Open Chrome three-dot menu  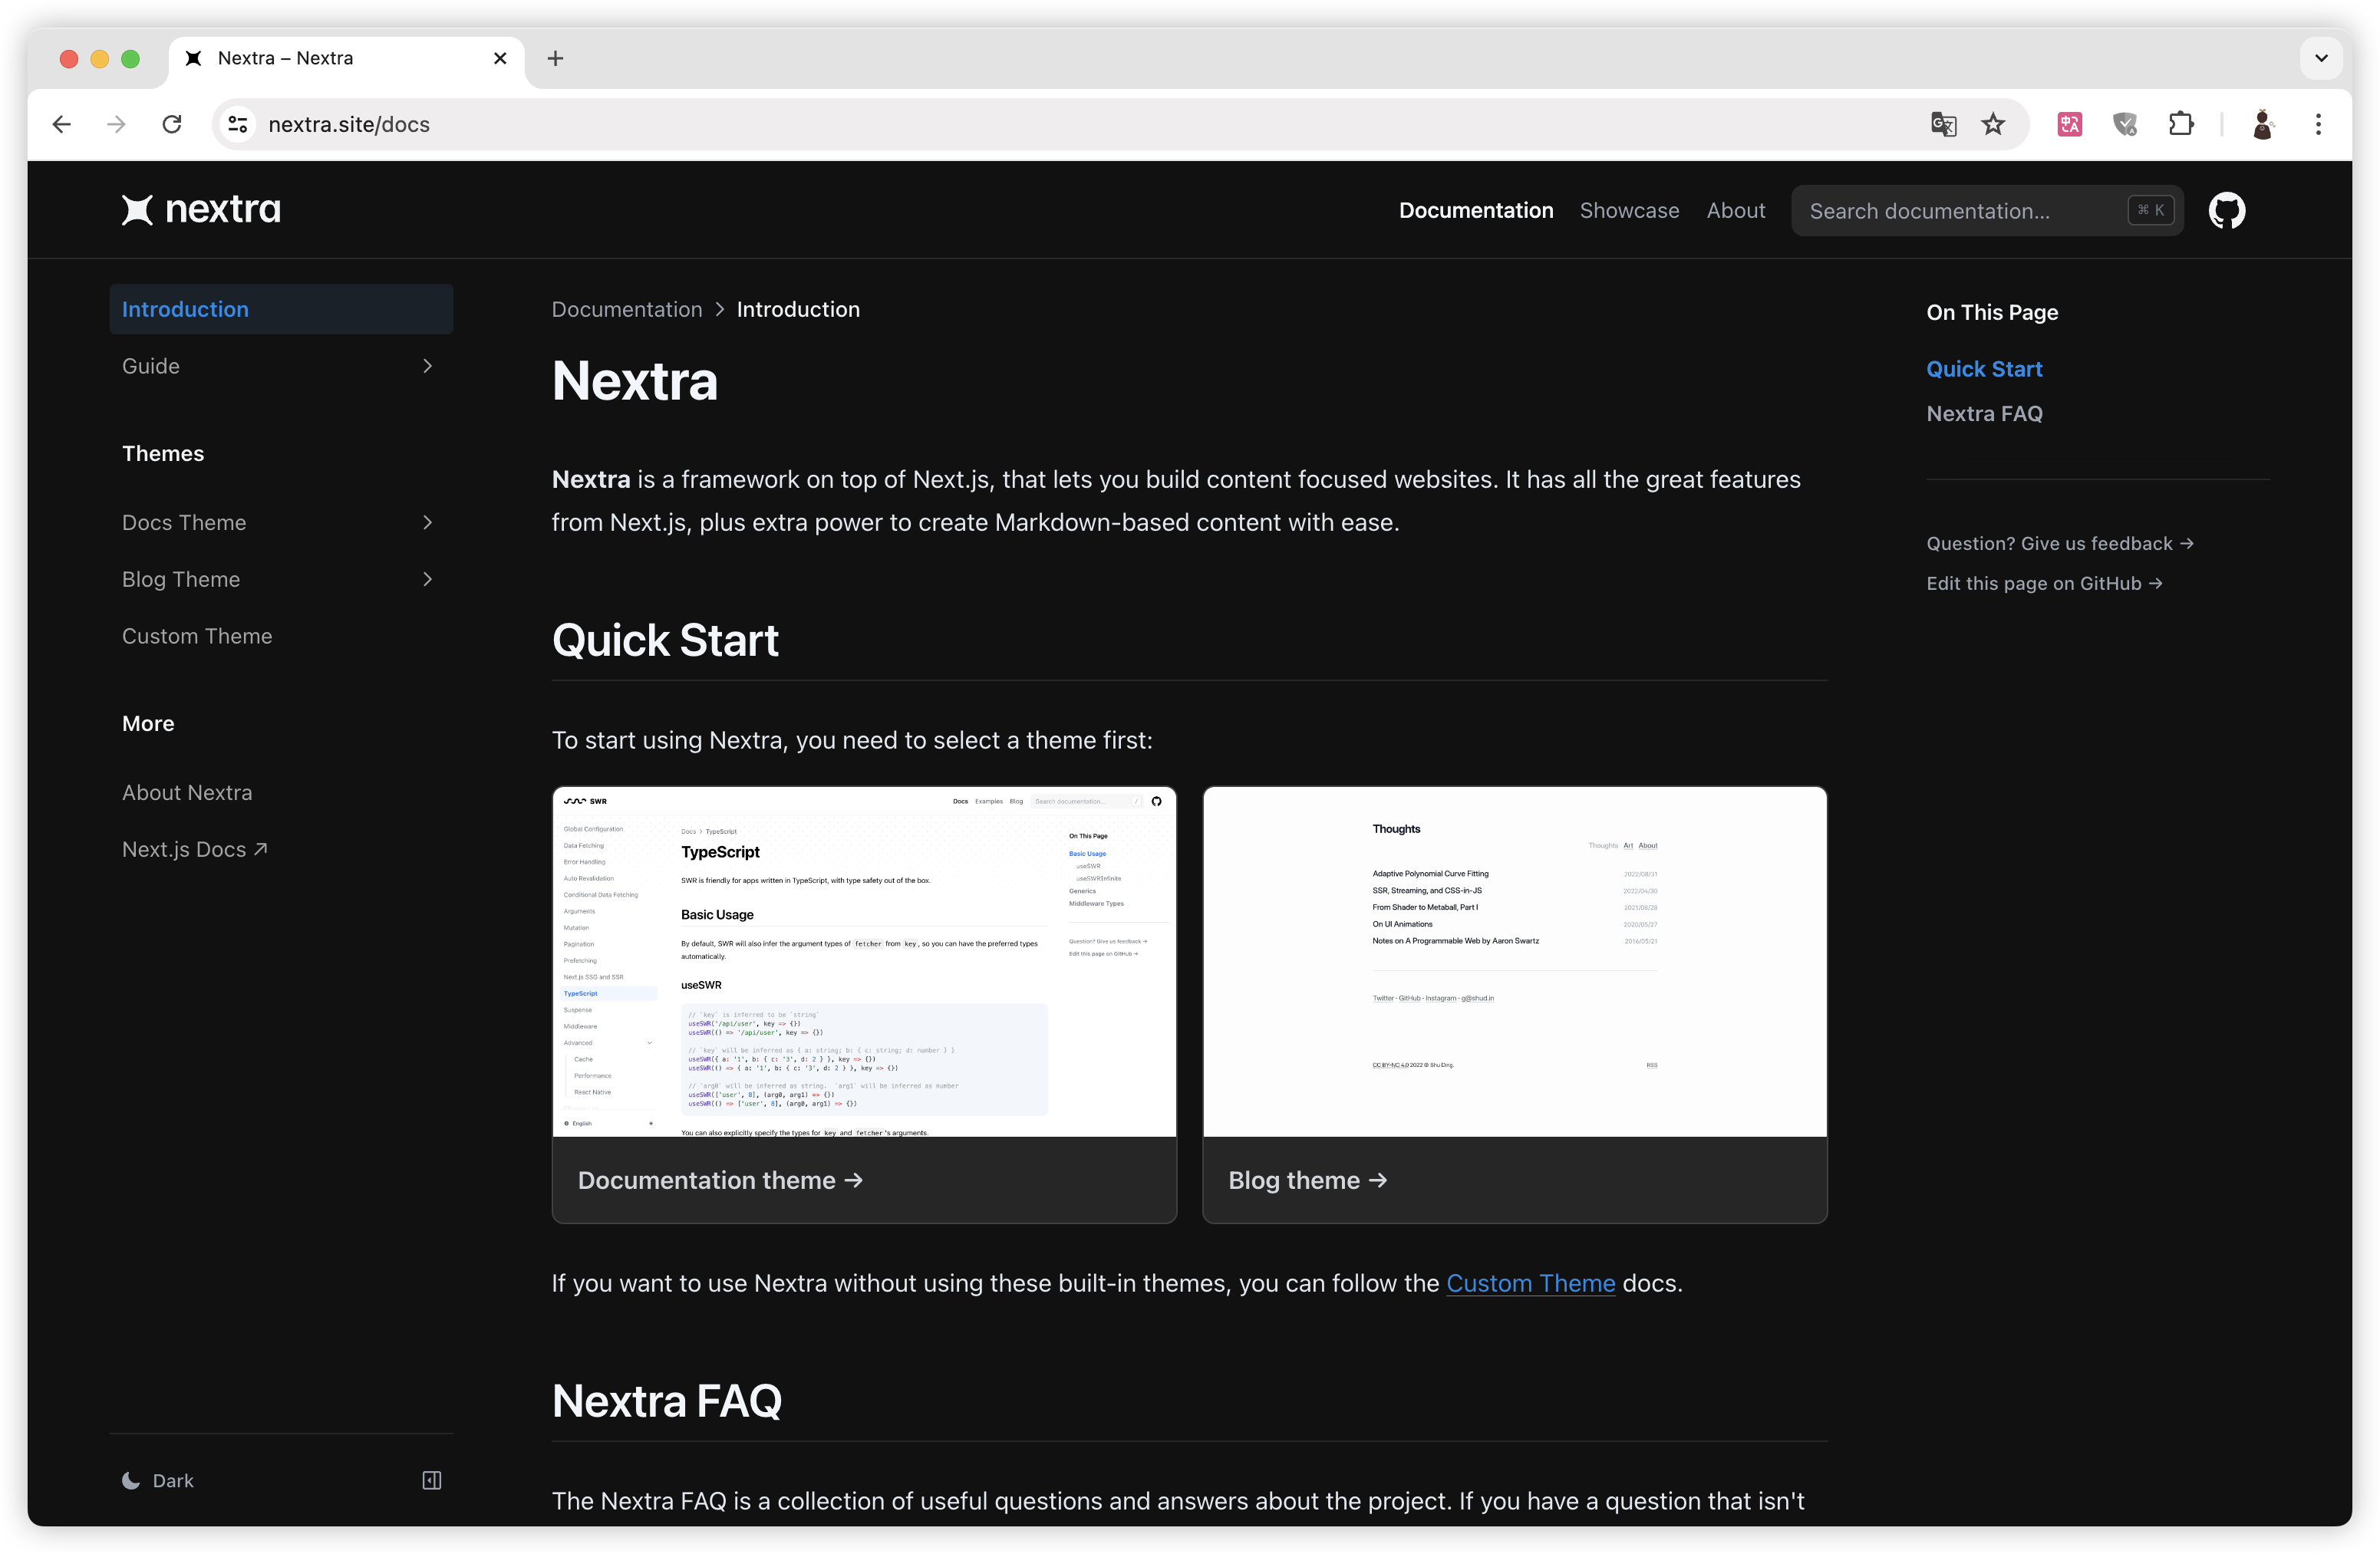tap(2318, 124)
